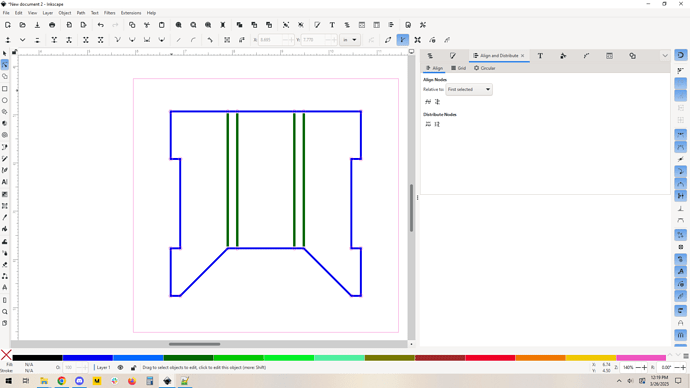Select the Align tab

click(x=434, y=68)
